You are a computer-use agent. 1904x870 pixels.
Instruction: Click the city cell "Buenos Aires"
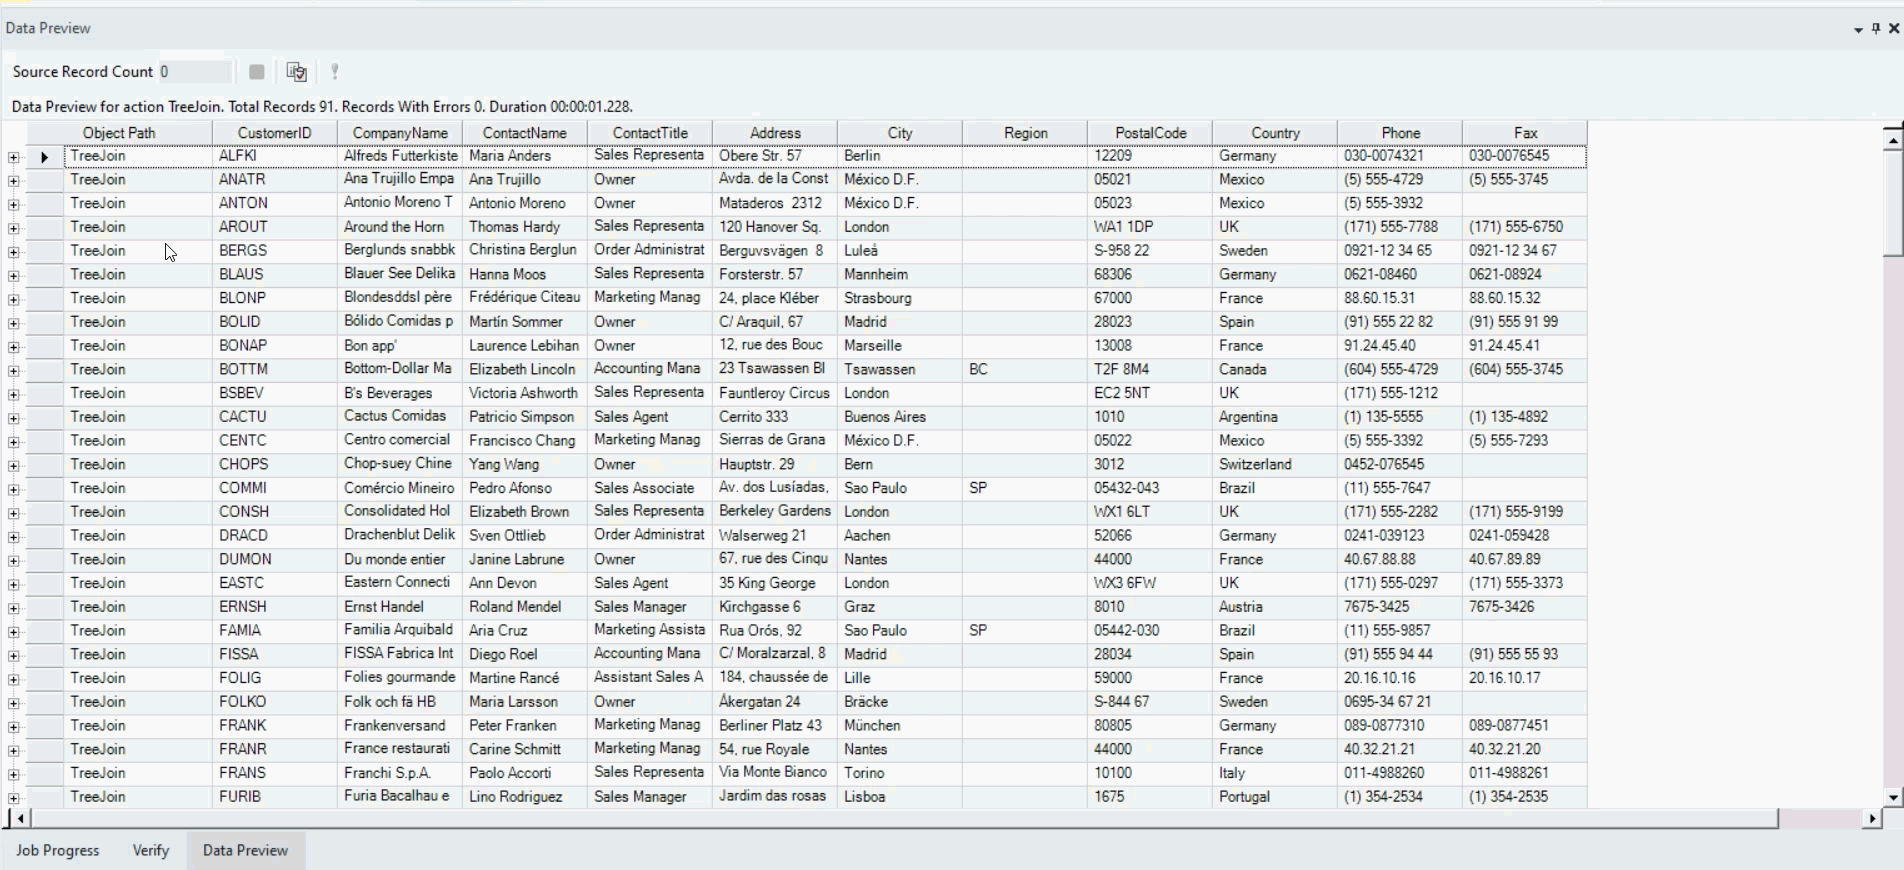(900, 417)
